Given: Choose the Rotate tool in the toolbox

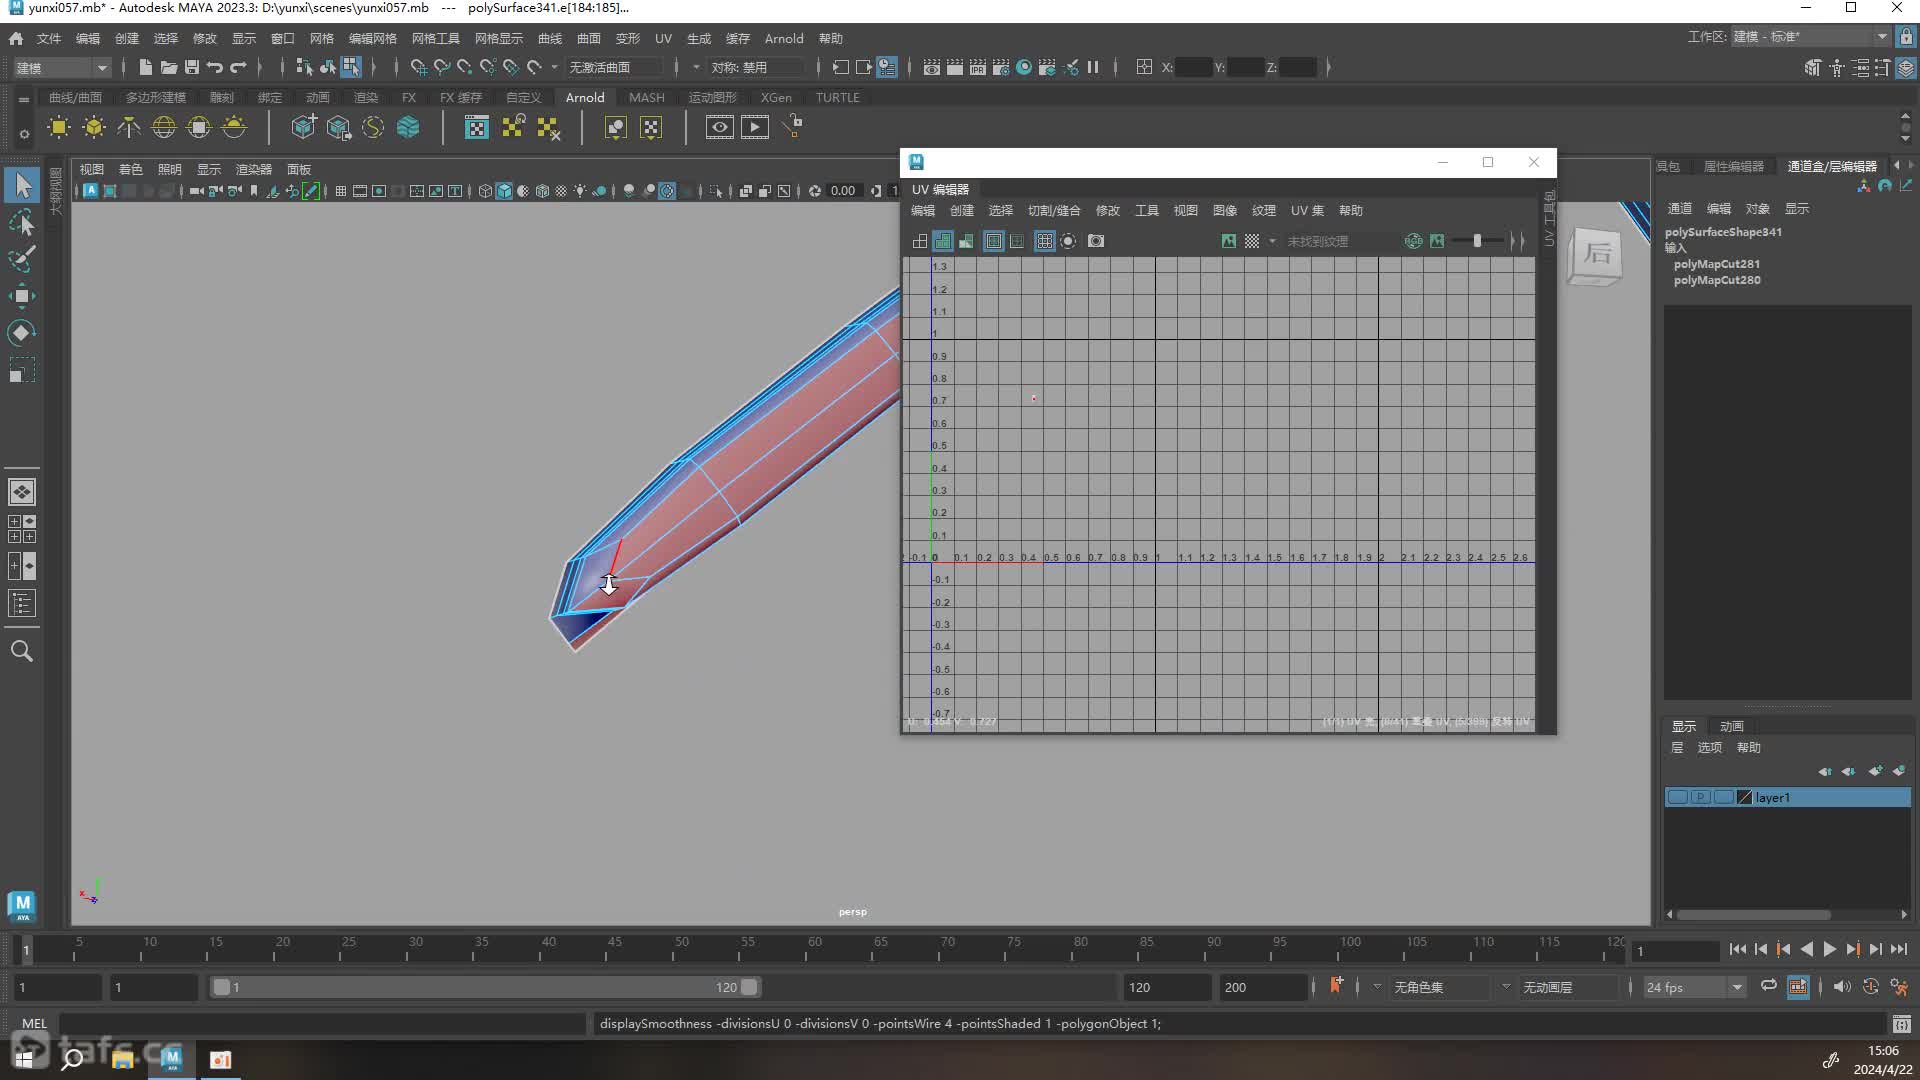Looking at the screenshot, I should click(x=22, y=332).
